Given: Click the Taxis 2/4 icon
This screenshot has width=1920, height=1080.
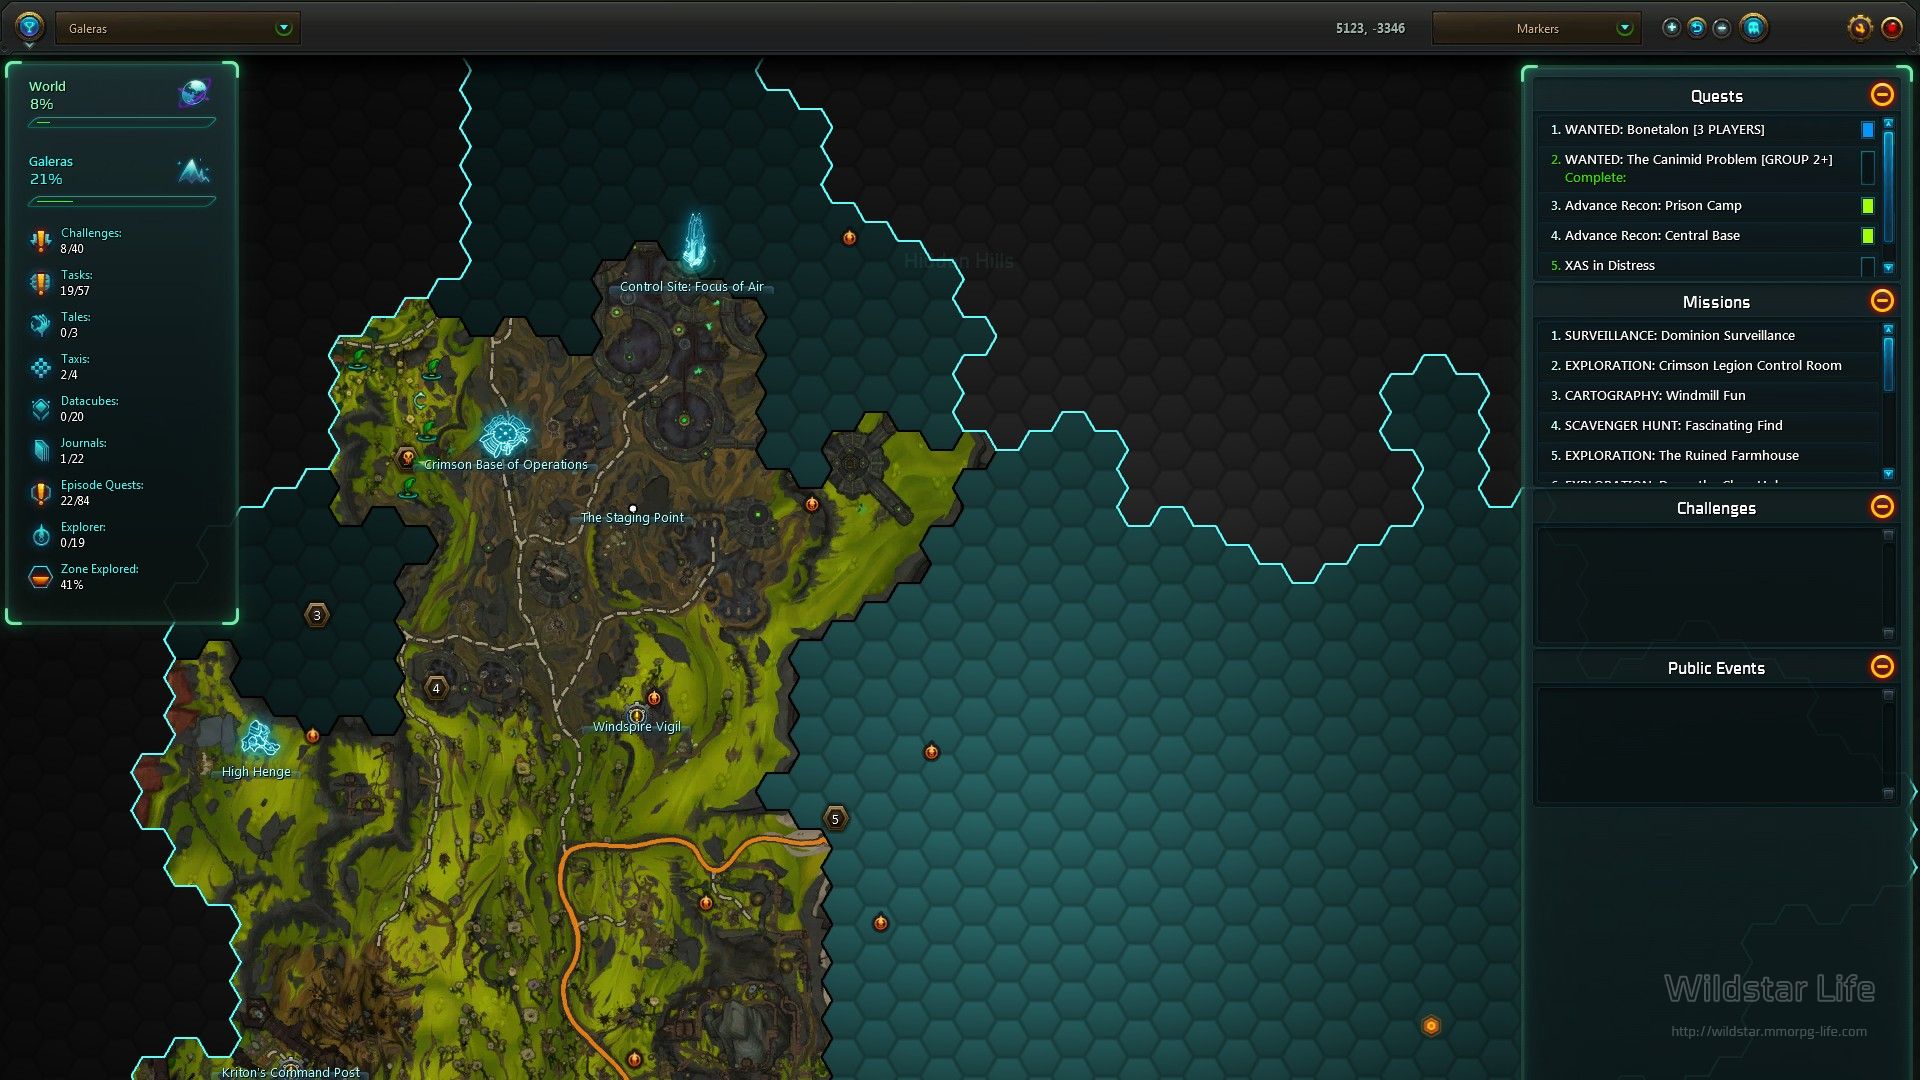Looking at the screenshot, I should point(40,367).
